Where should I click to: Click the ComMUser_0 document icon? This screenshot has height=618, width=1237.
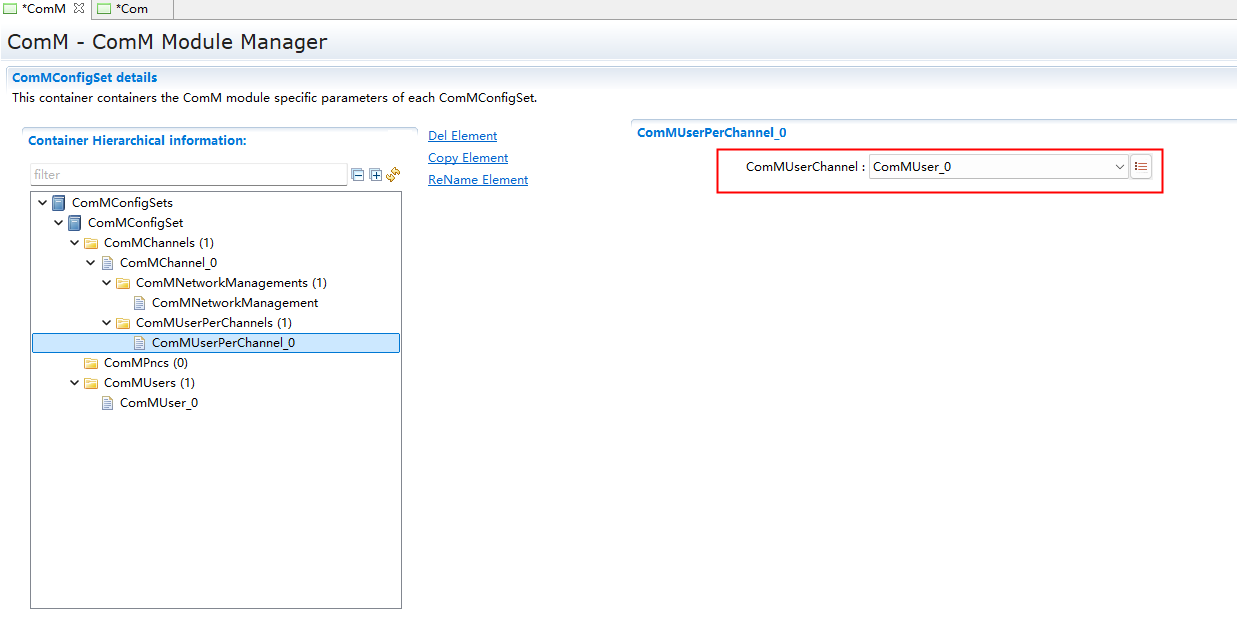coord(107,403)
